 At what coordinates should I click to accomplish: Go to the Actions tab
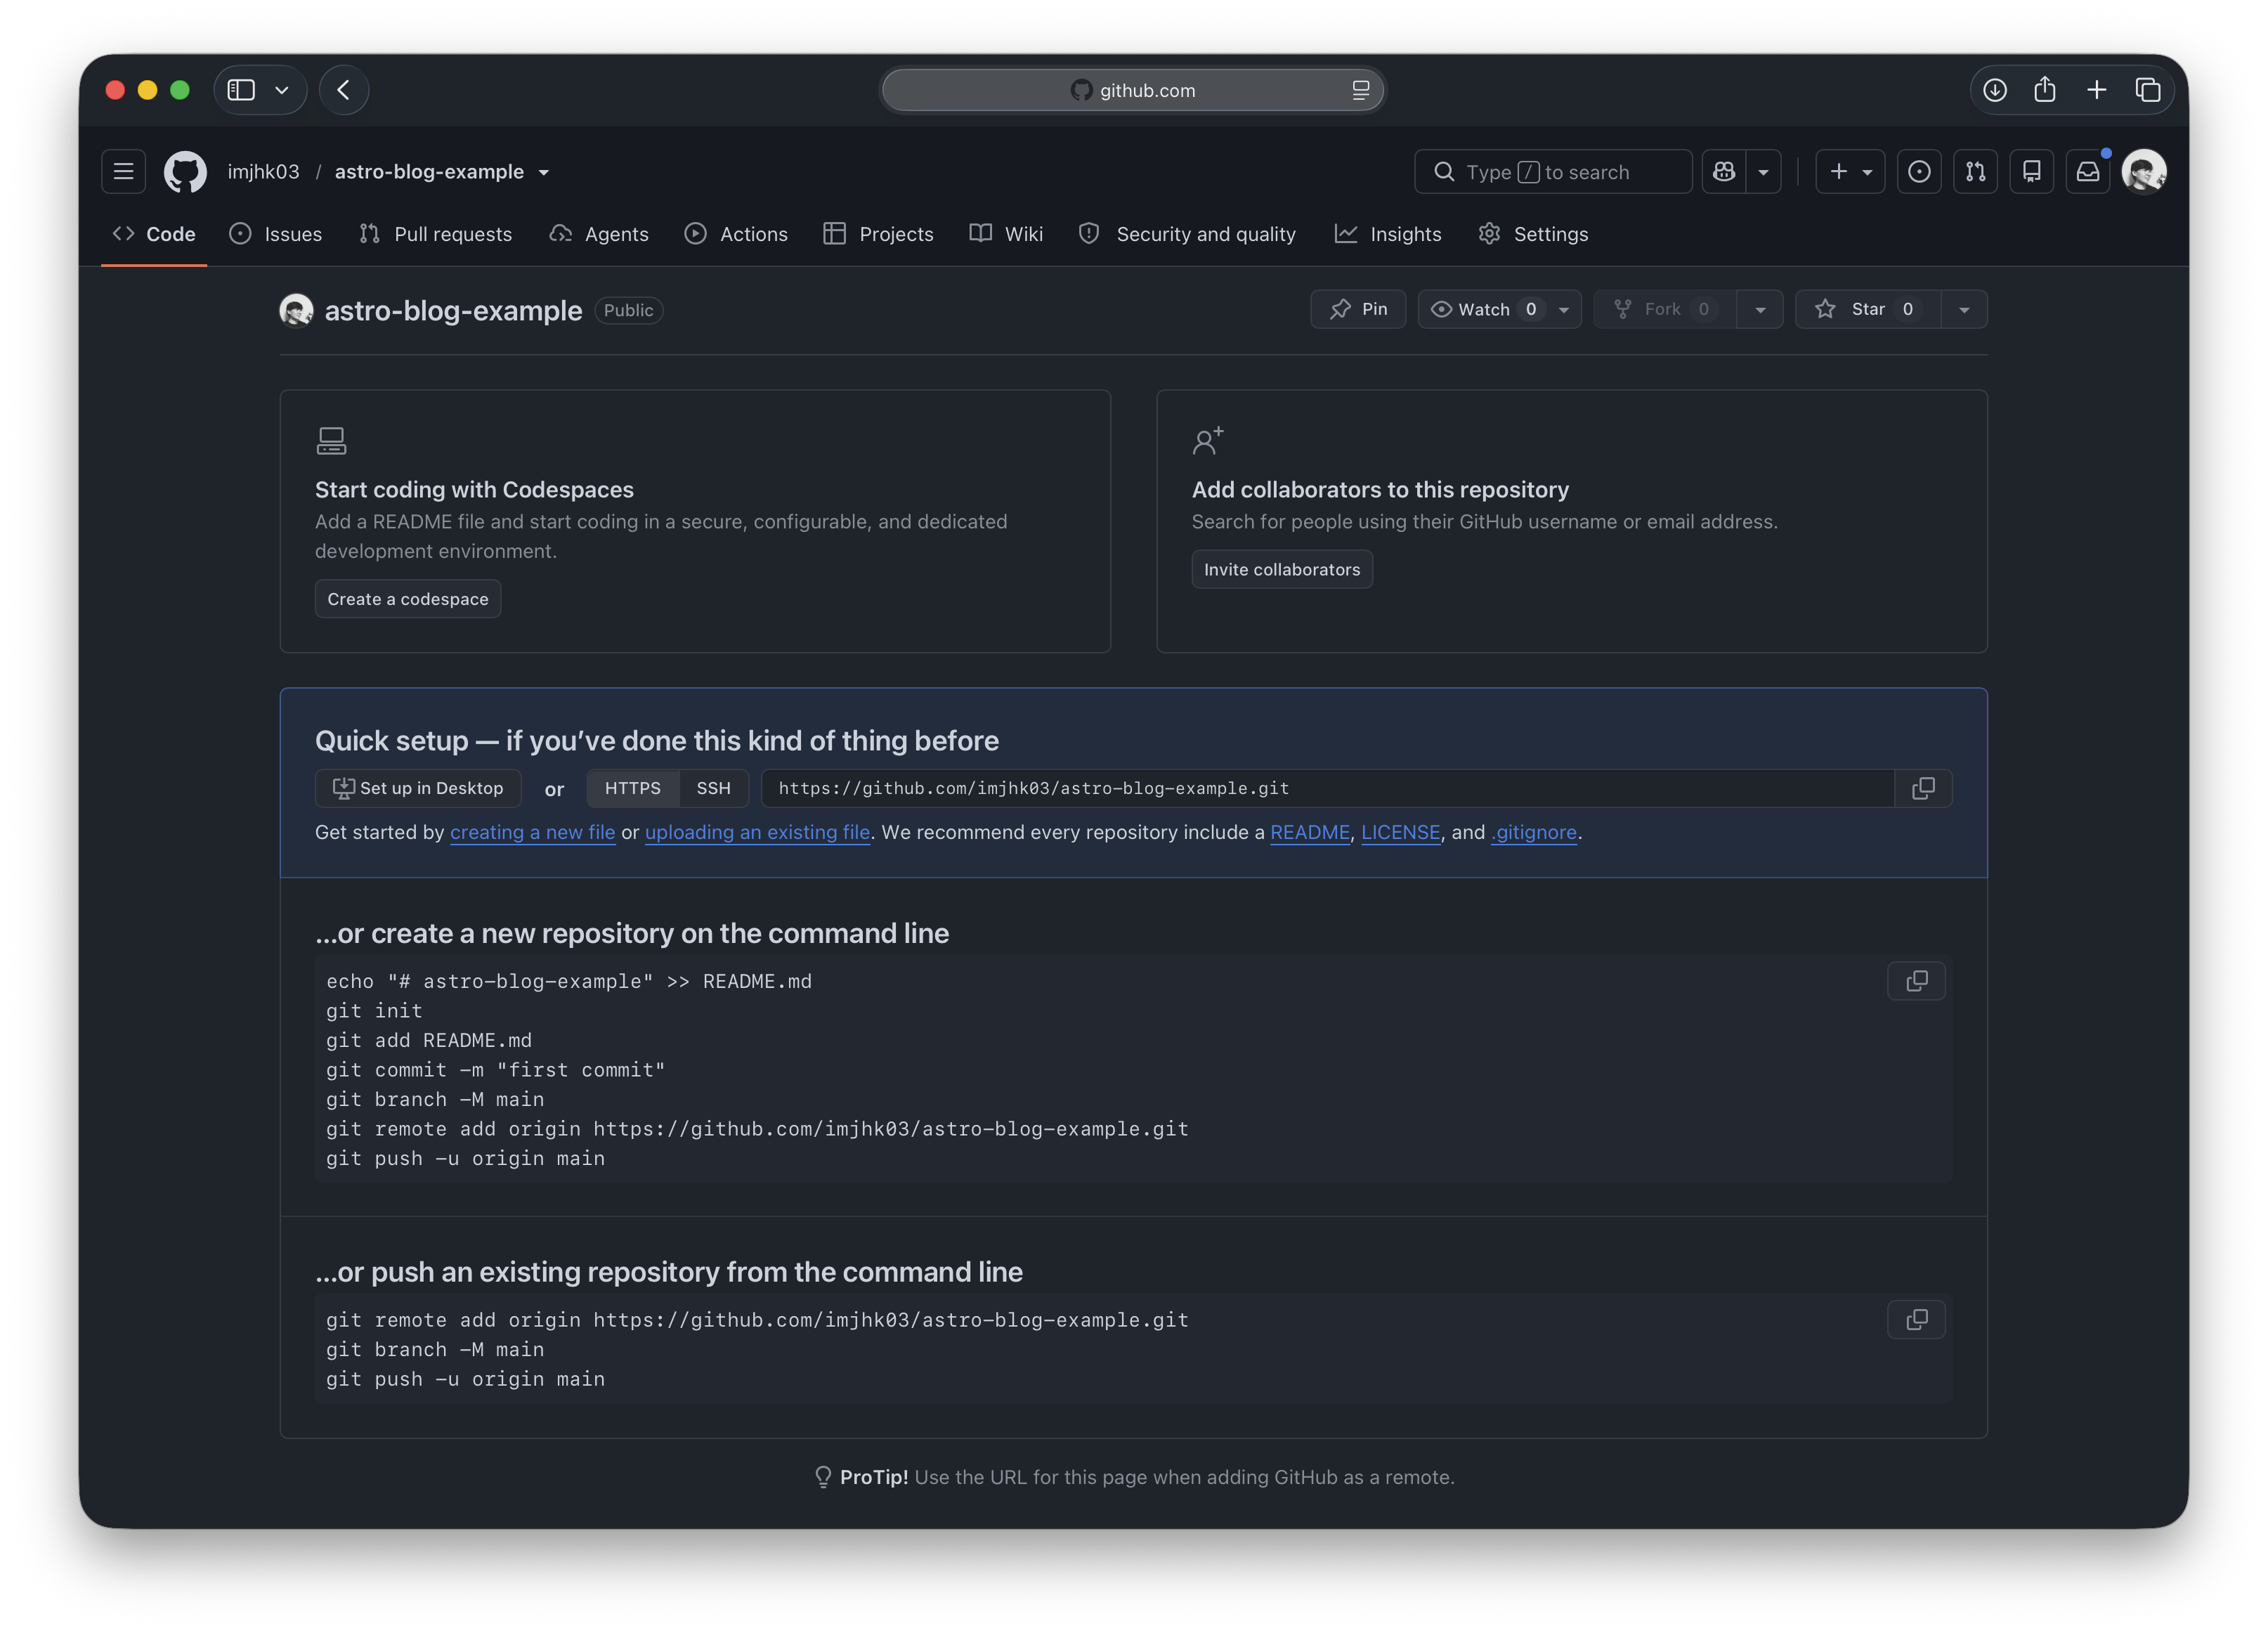coord(736,234)
